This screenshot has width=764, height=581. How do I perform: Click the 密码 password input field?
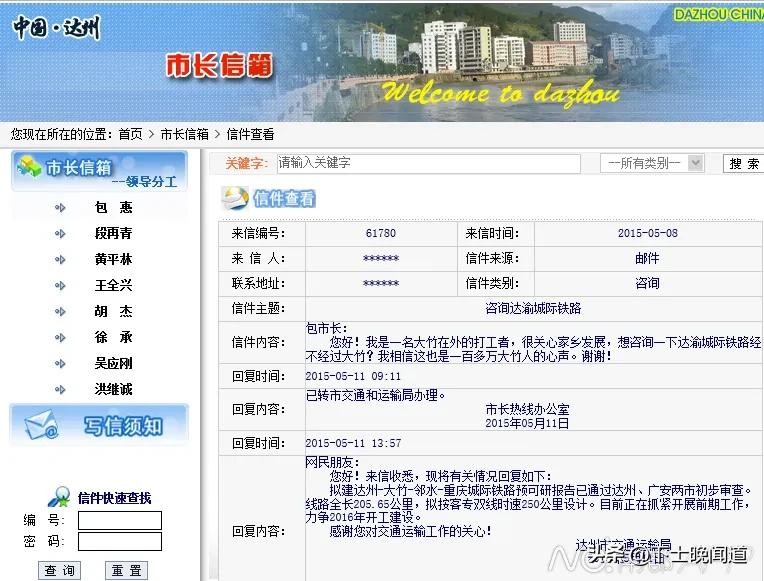click(119, 542)
